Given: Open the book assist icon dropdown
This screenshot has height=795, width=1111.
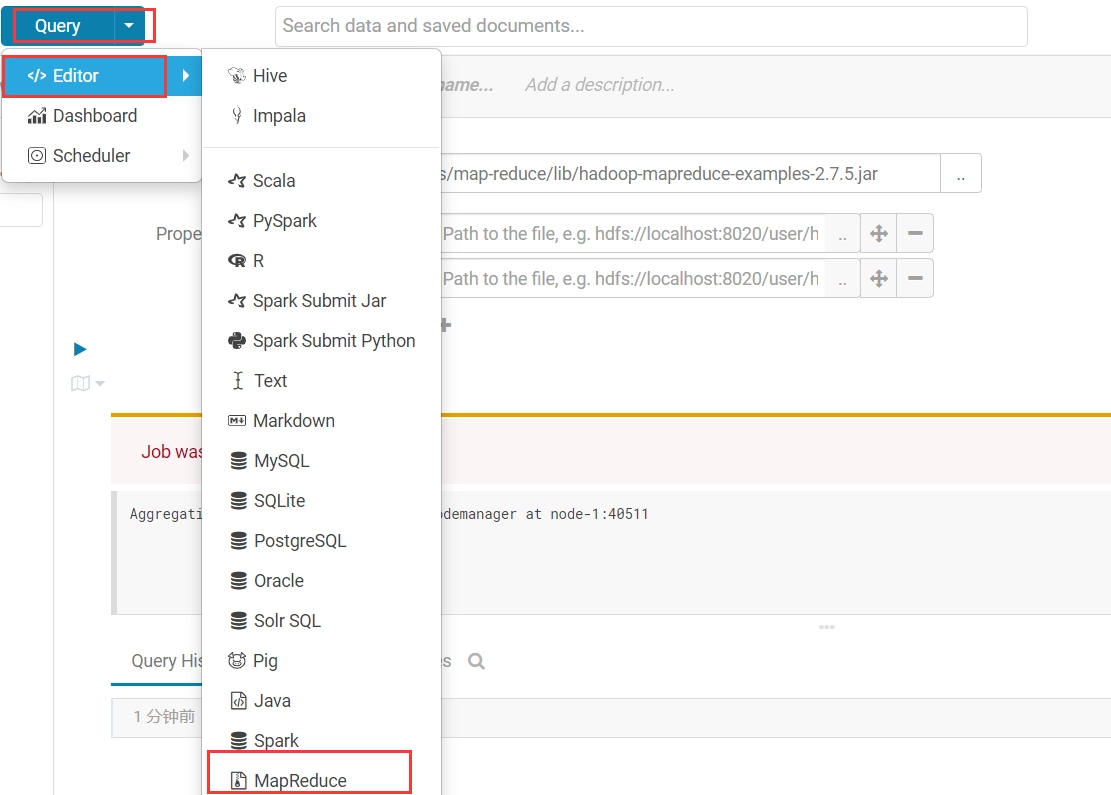Looking at the screenshot, I should point(88,383).
